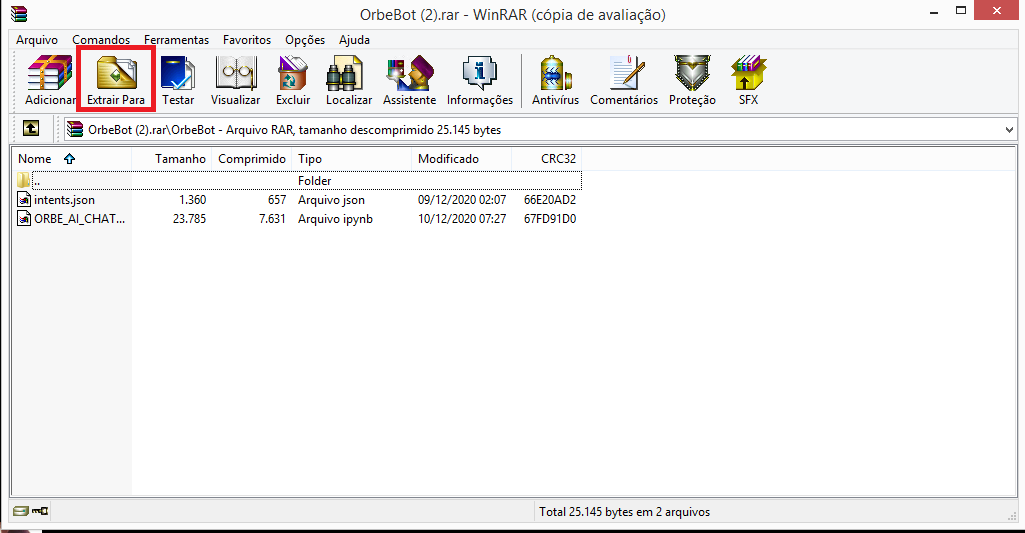This screenshot has height=533, width=1025.
Task: Select the intents.json file name
Action: click(64, 200)
